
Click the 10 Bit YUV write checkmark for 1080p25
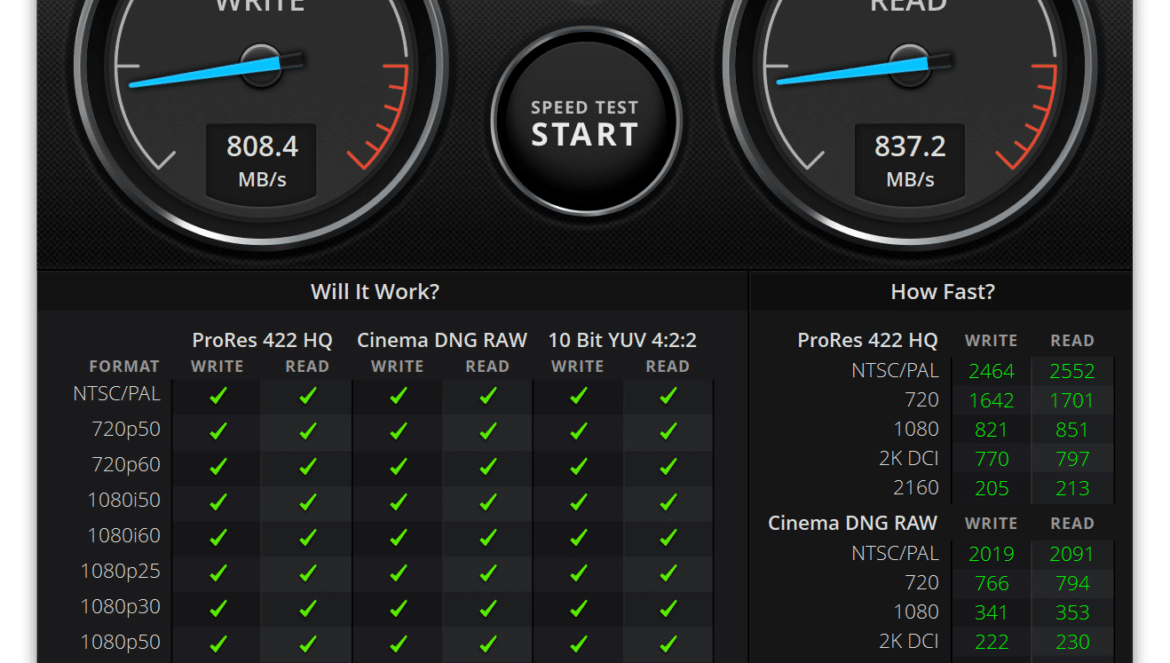(x=578, y=573)
